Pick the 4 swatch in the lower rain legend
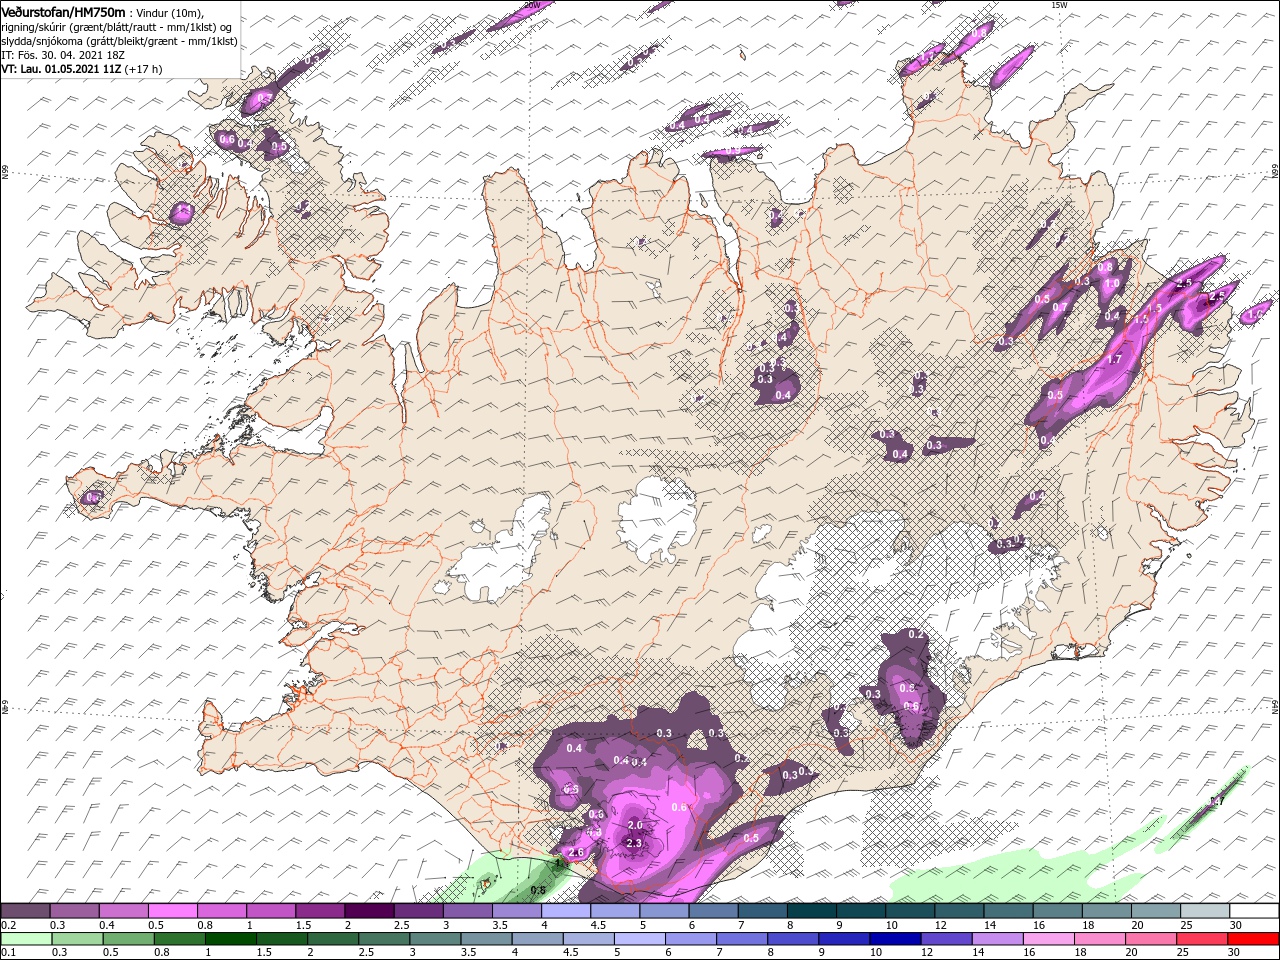 [537, 939]
